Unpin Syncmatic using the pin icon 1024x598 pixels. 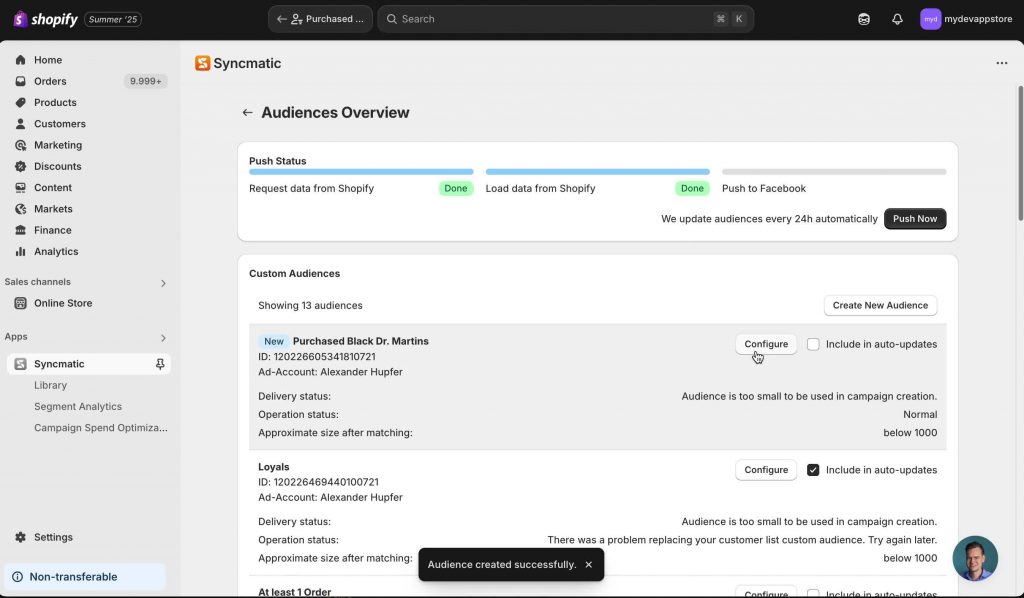pyautogui.click(x=160, y=364)
